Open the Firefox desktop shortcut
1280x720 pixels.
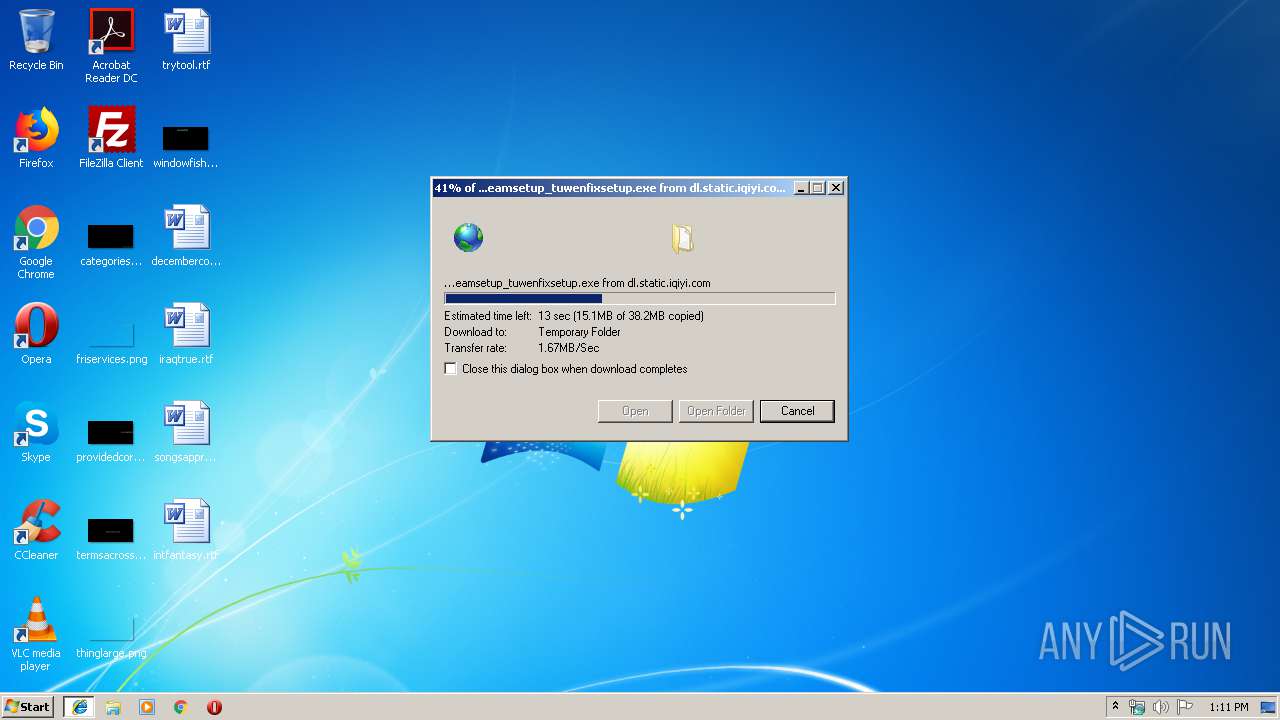click(36, 138)
